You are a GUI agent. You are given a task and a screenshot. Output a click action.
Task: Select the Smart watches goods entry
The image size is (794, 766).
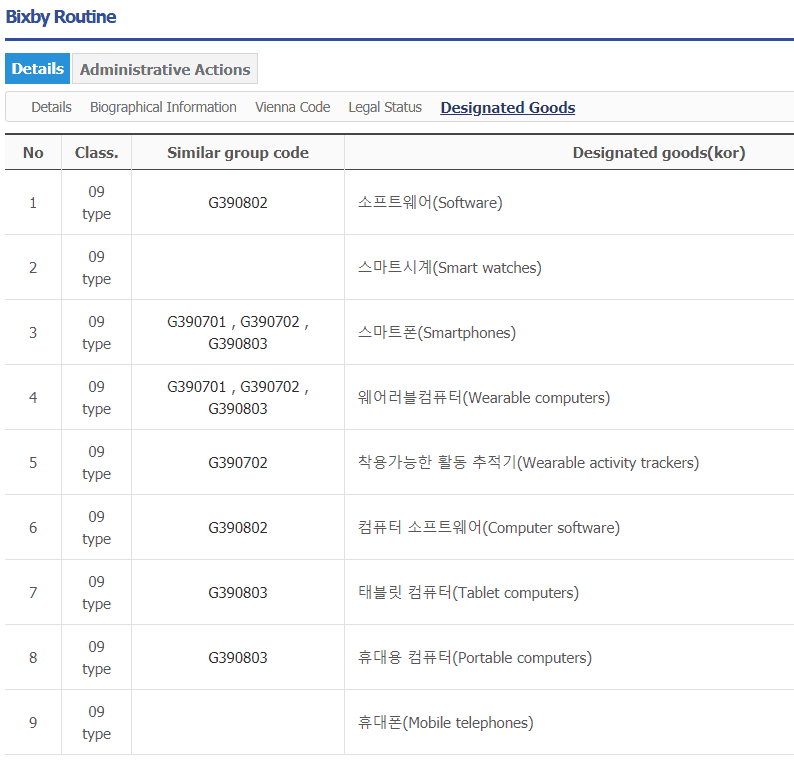pyautogui.click(x=450, y=267)
